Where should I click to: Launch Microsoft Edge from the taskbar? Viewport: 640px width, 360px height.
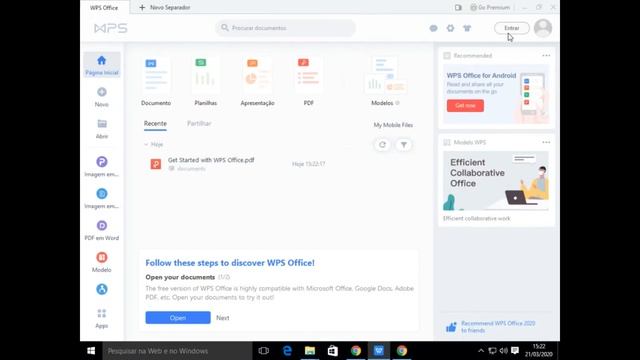287,351
